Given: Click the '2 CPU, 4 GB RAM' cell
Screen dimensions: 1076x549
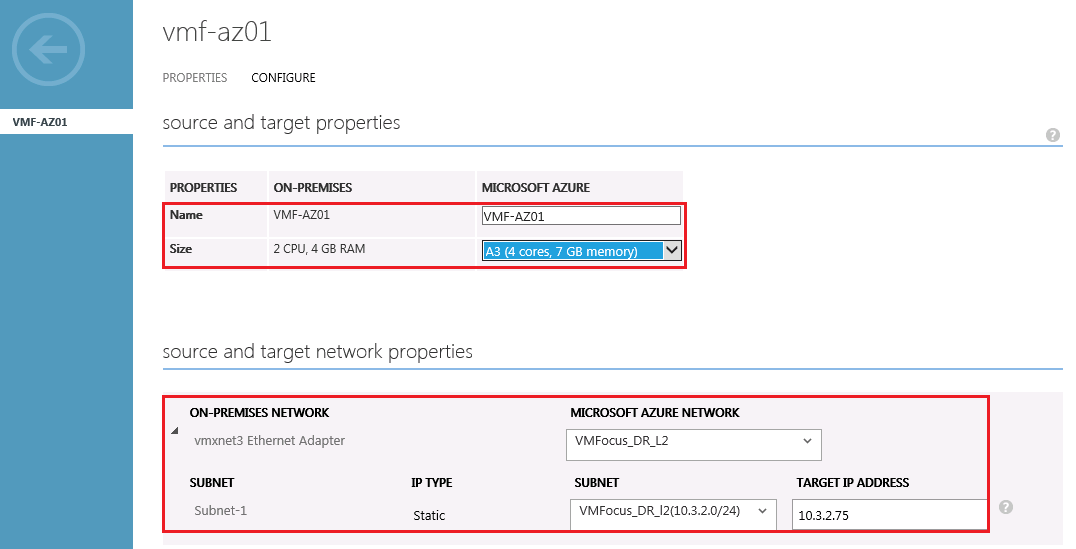Looking at the screenshot, I should 319,249.
